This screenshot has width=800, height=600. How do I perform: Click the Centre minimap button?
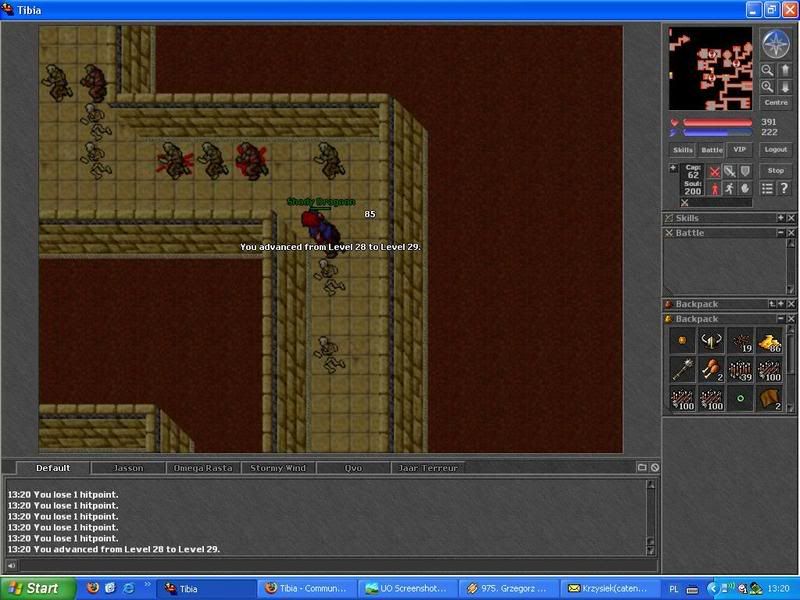point(776,103)
